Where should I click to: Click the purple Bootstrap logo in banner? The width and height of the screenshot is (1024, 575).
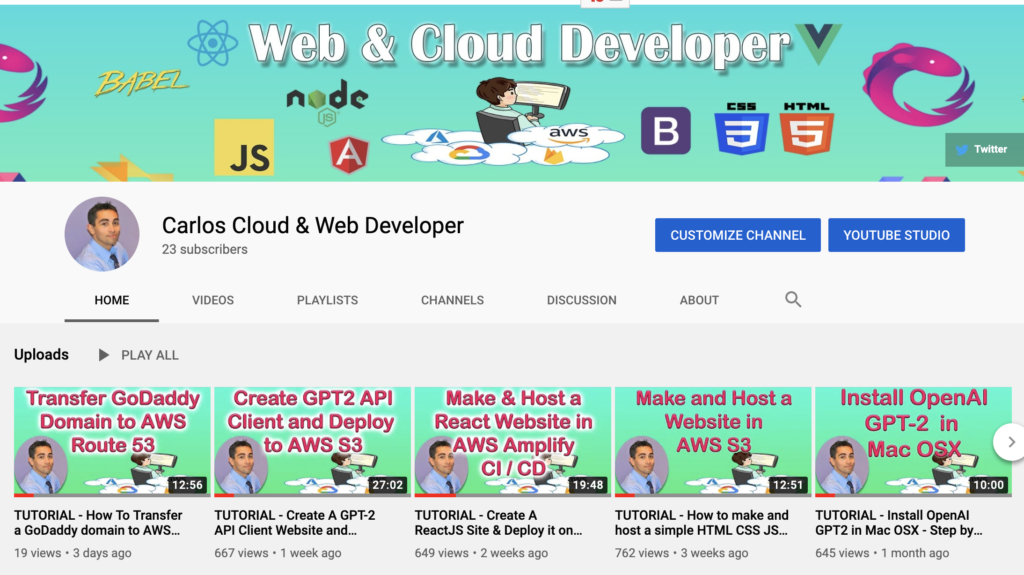tap(666, 131)
